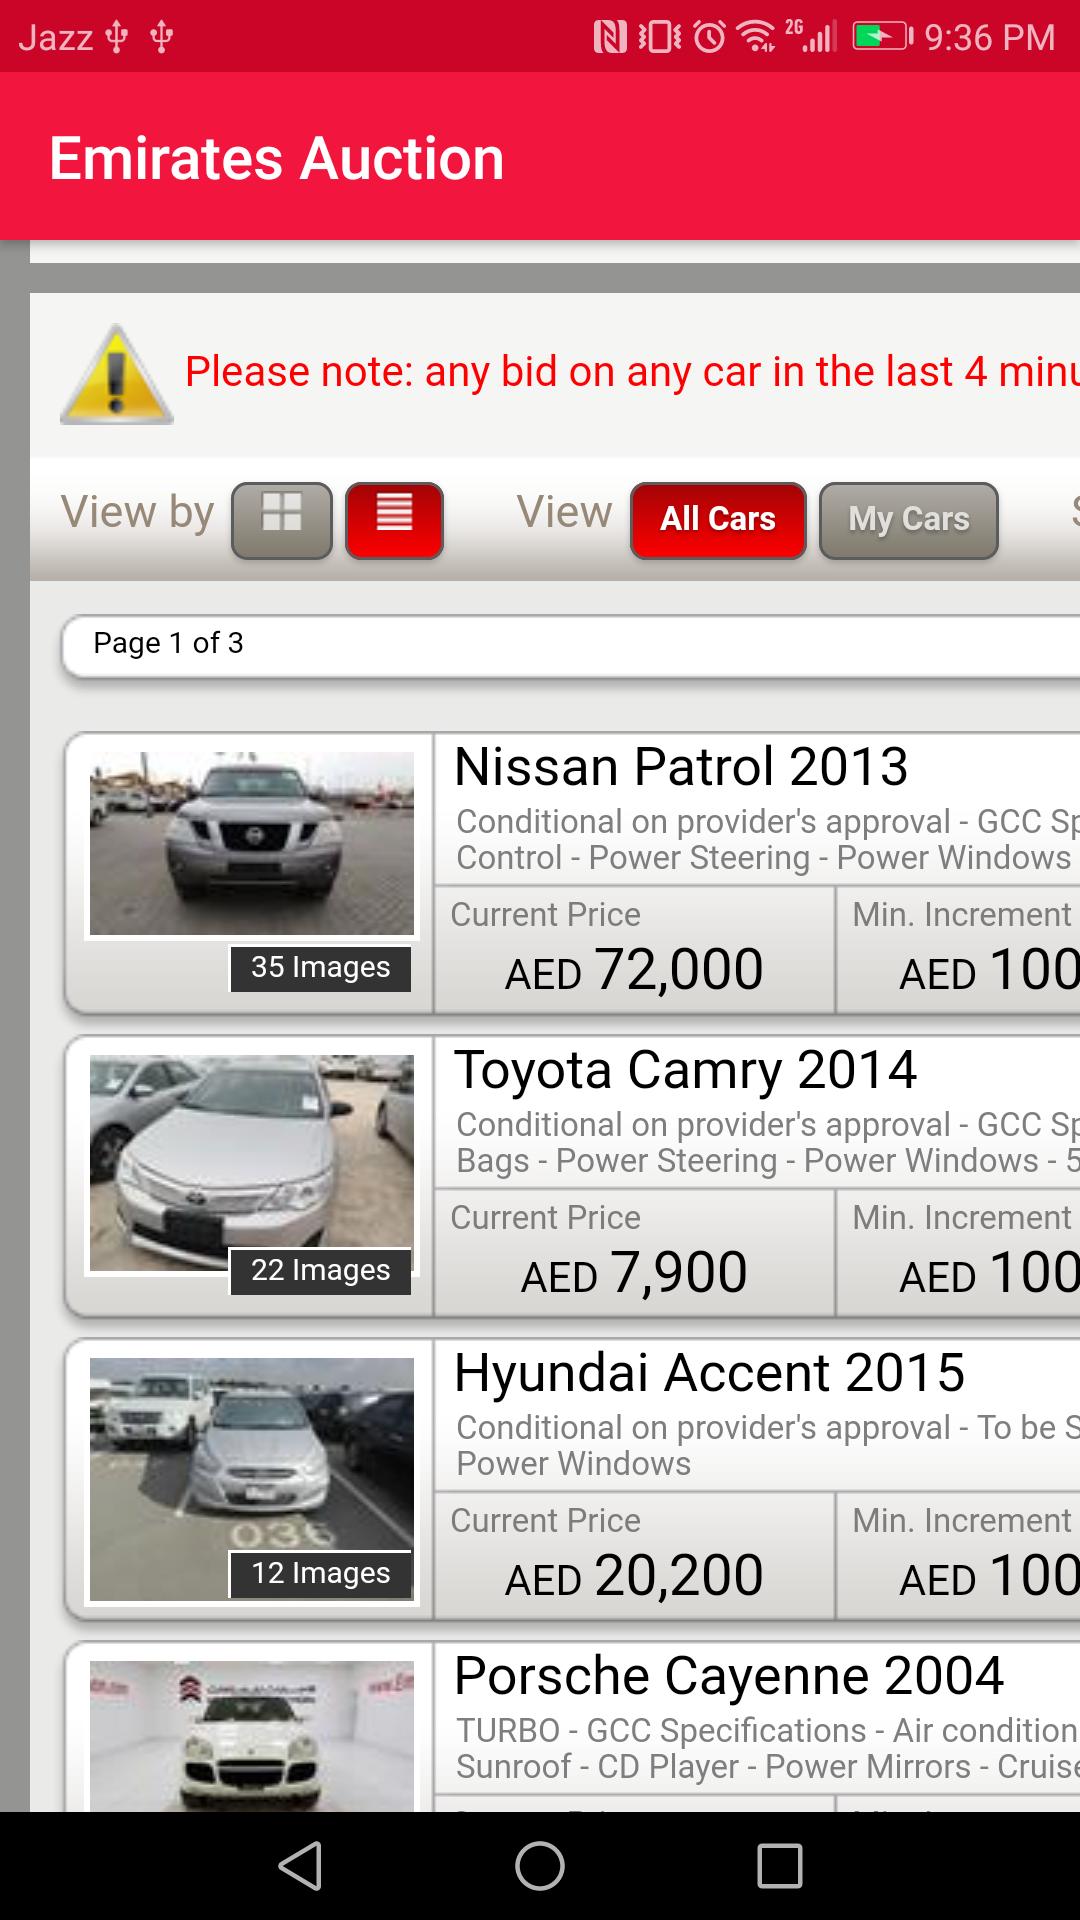Tap the alarm clock status icon

pyautogui.click(x=710, y=37)
